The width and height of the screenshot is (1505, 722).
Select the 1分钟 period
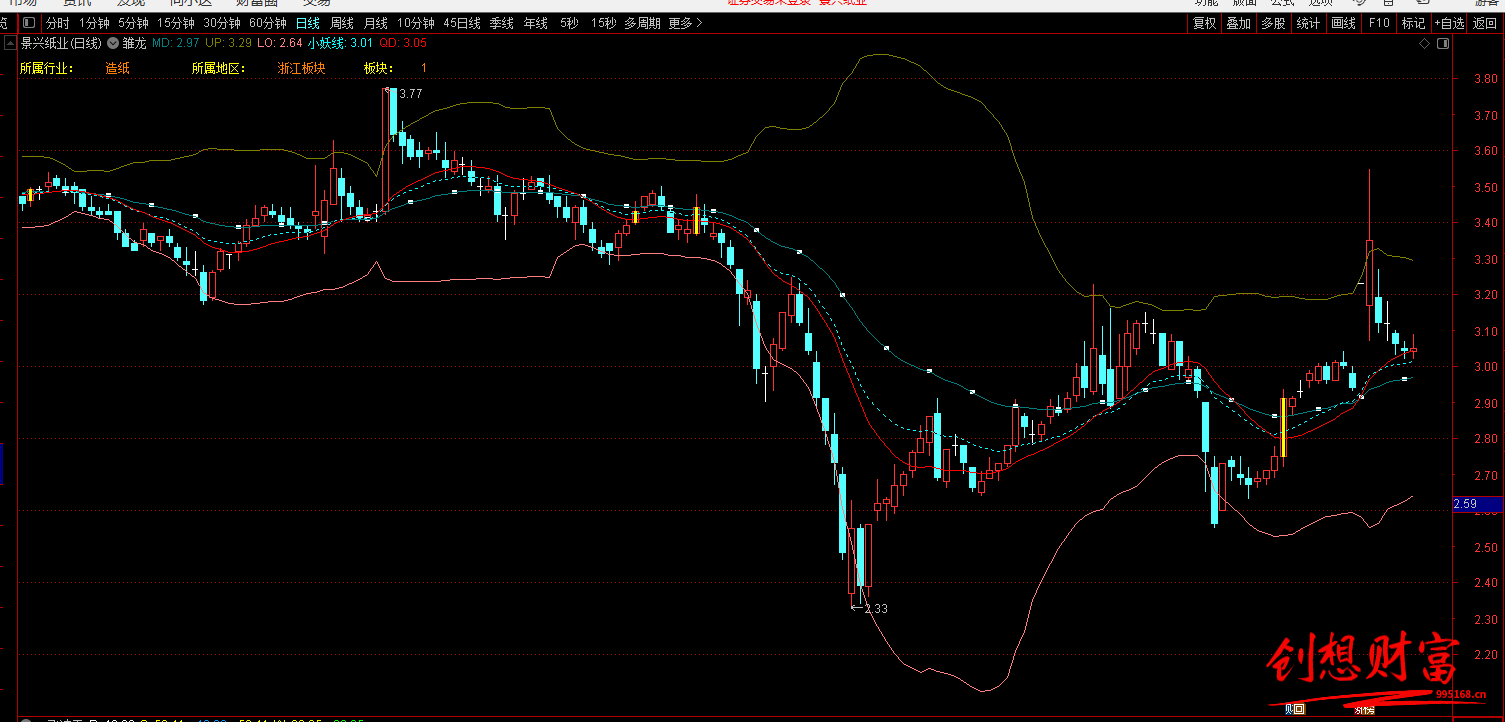[x=94, y=23]
